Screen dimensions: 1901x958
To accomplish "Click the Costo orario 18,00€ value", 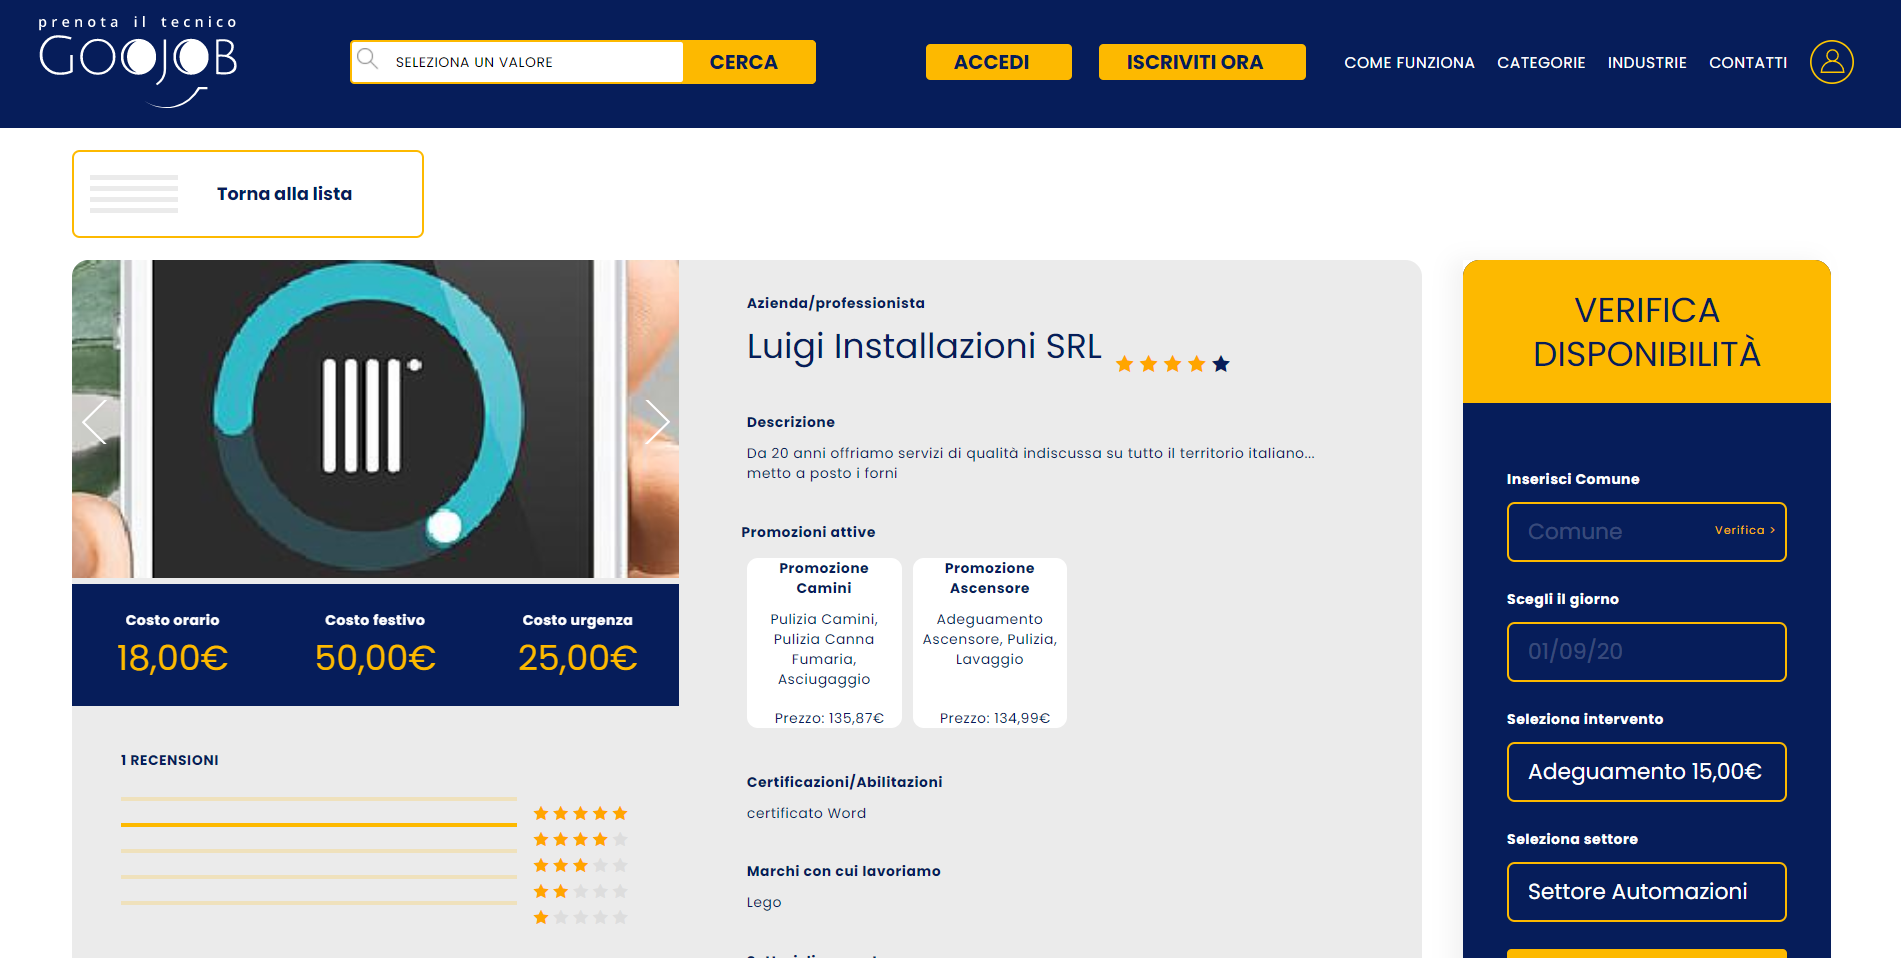I will pyautogui.click(x=172, y=658).
